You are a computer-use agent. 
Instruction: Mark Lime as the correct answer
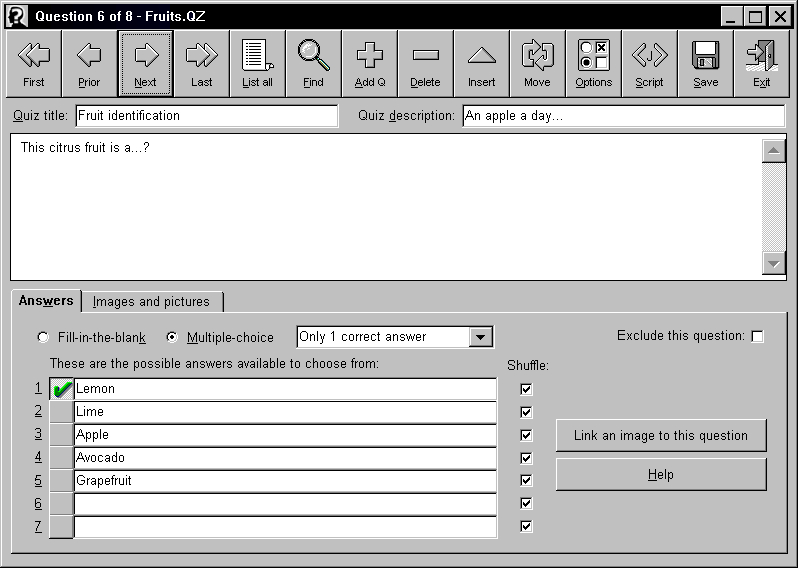(x=62, y=412)
